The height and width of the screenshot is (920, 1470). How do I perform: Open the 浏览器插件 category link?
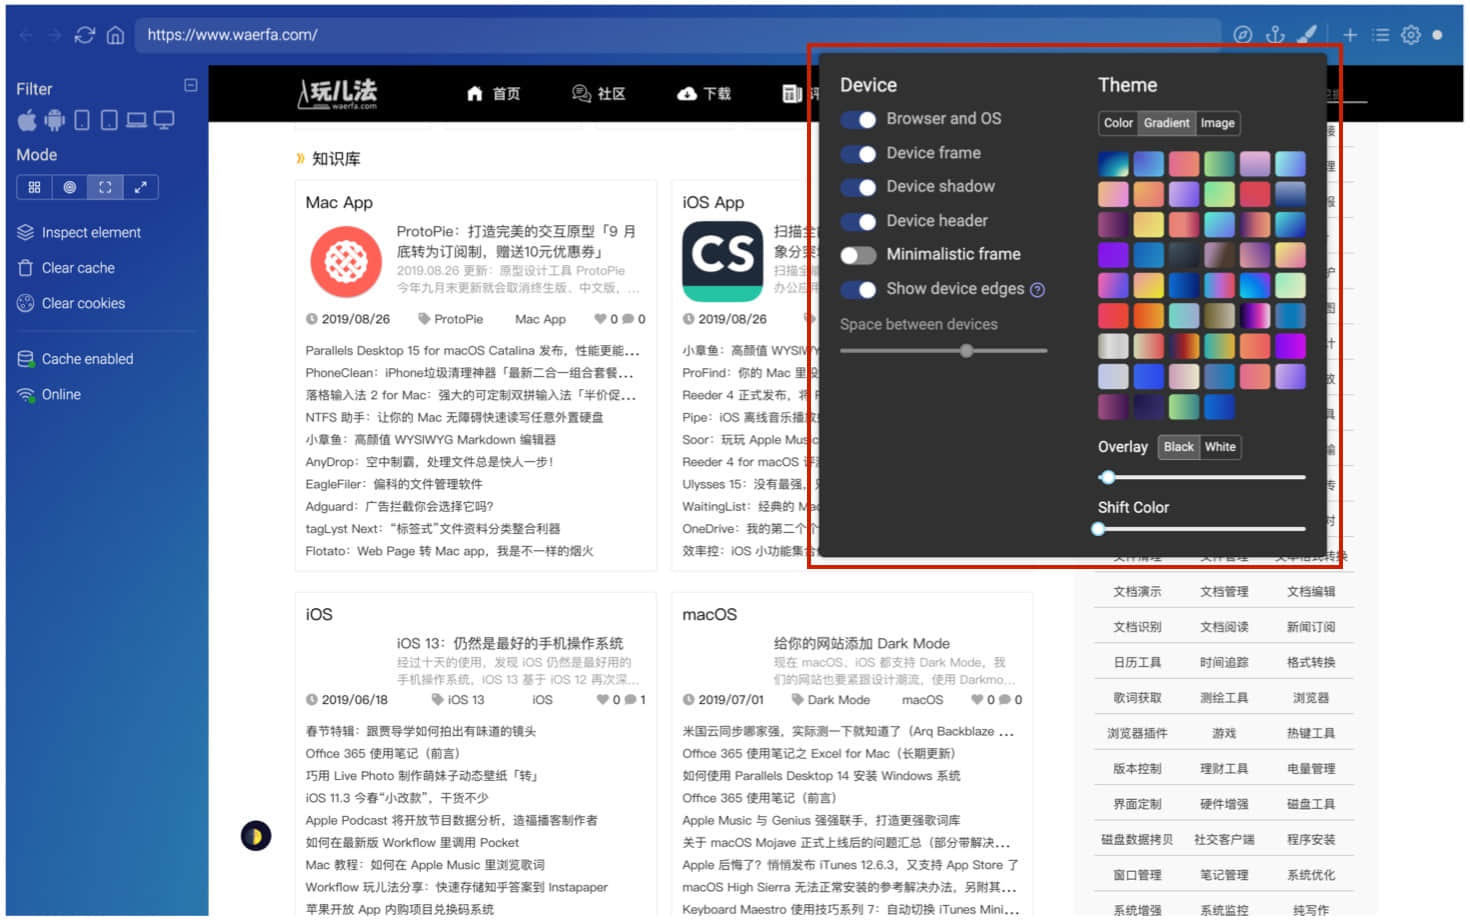1137,734
